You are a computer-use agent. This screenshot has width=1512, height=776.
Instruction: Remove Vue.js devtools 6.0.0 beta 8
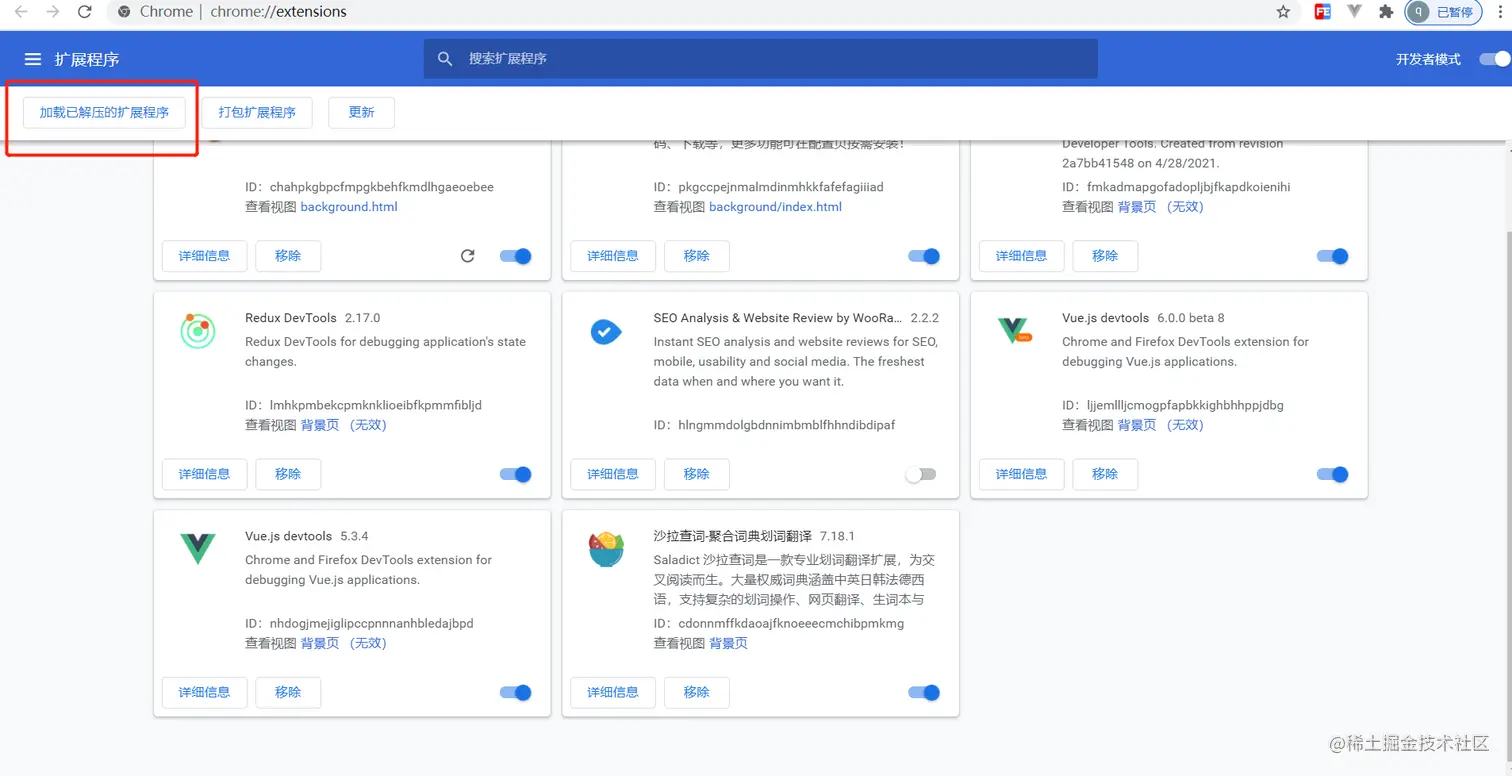(x=1105, y=474)
